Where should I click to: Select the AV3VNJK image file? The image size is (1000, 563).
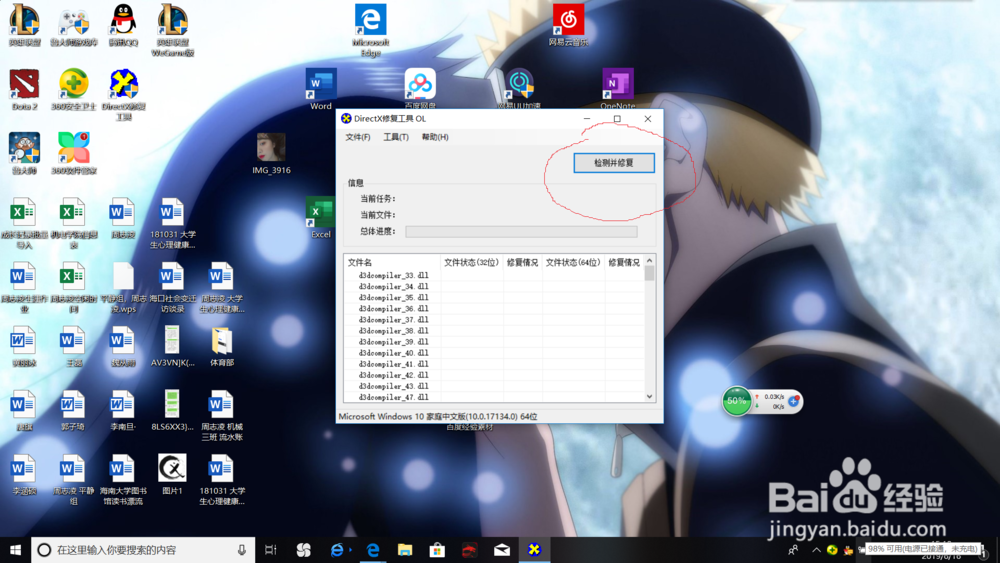pyautogui.click(x=172, y=346)
